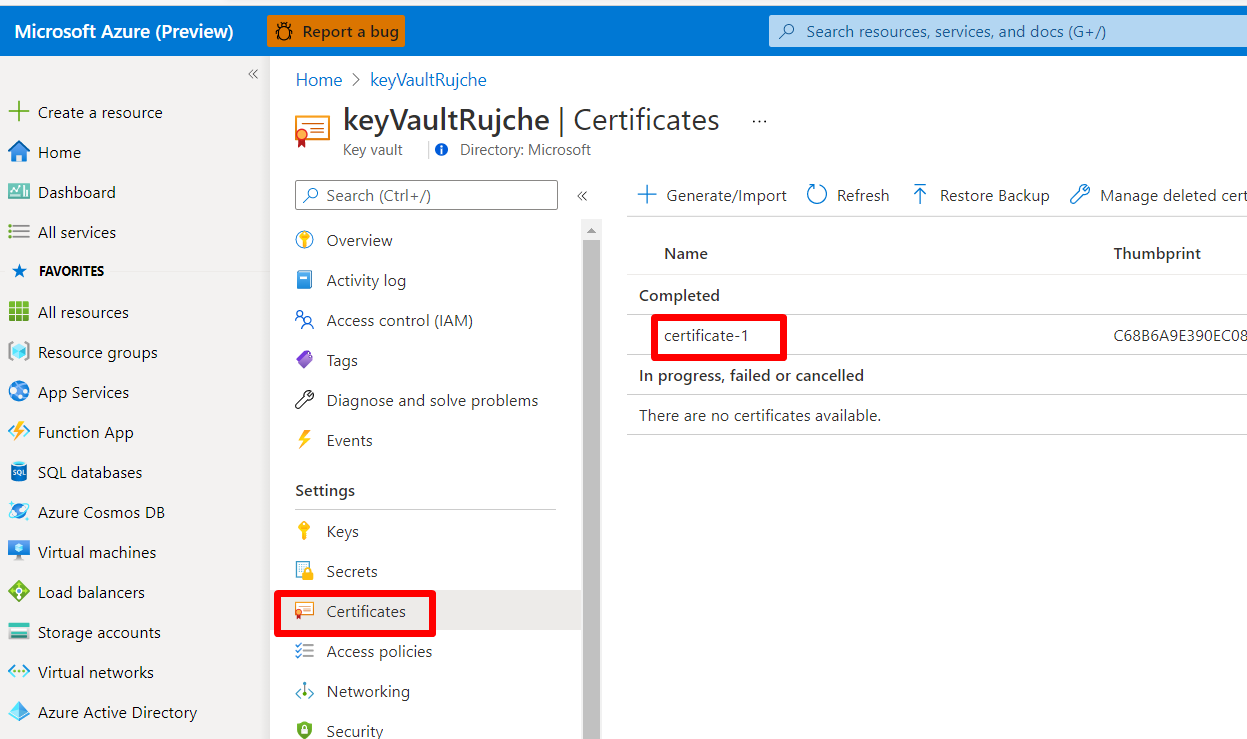This screenshot has width=1247, height=739.
Task: Open Access policies settings
Action: (368, 651)
